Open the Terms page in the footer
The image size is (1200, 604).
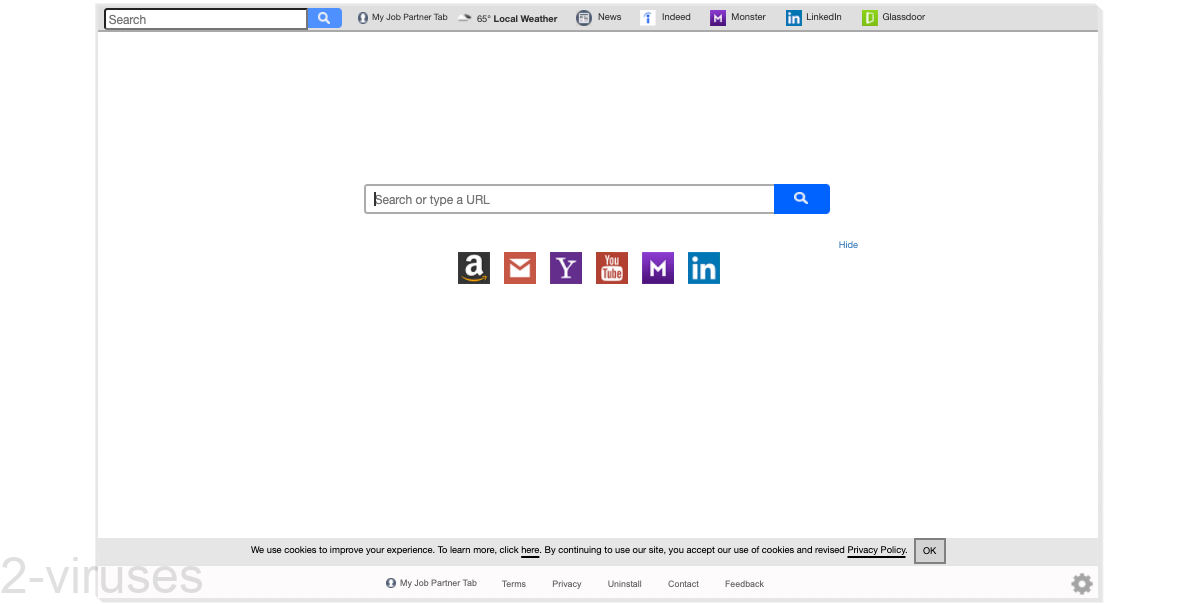pyautogui.click(x=513, y=584)
